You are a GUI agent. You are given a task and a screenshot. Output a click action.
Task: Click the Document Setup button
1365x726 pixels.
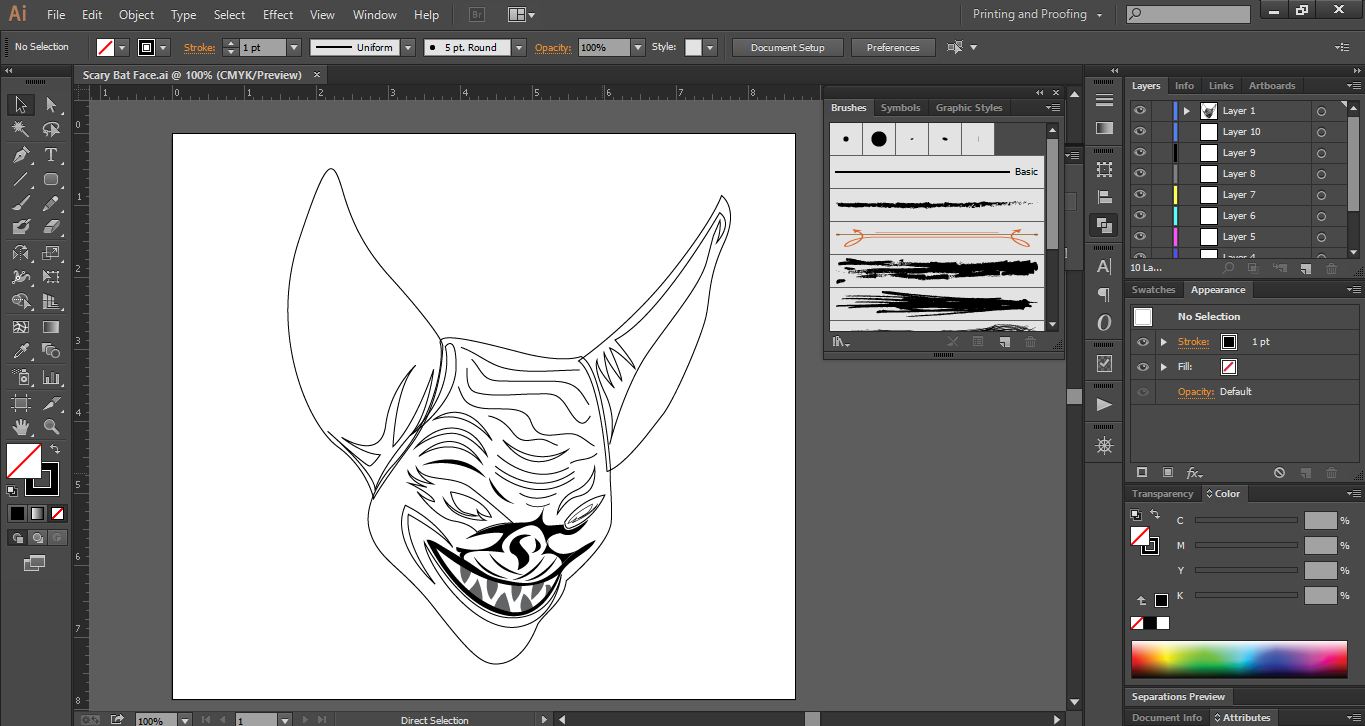(x=787, y=48)
